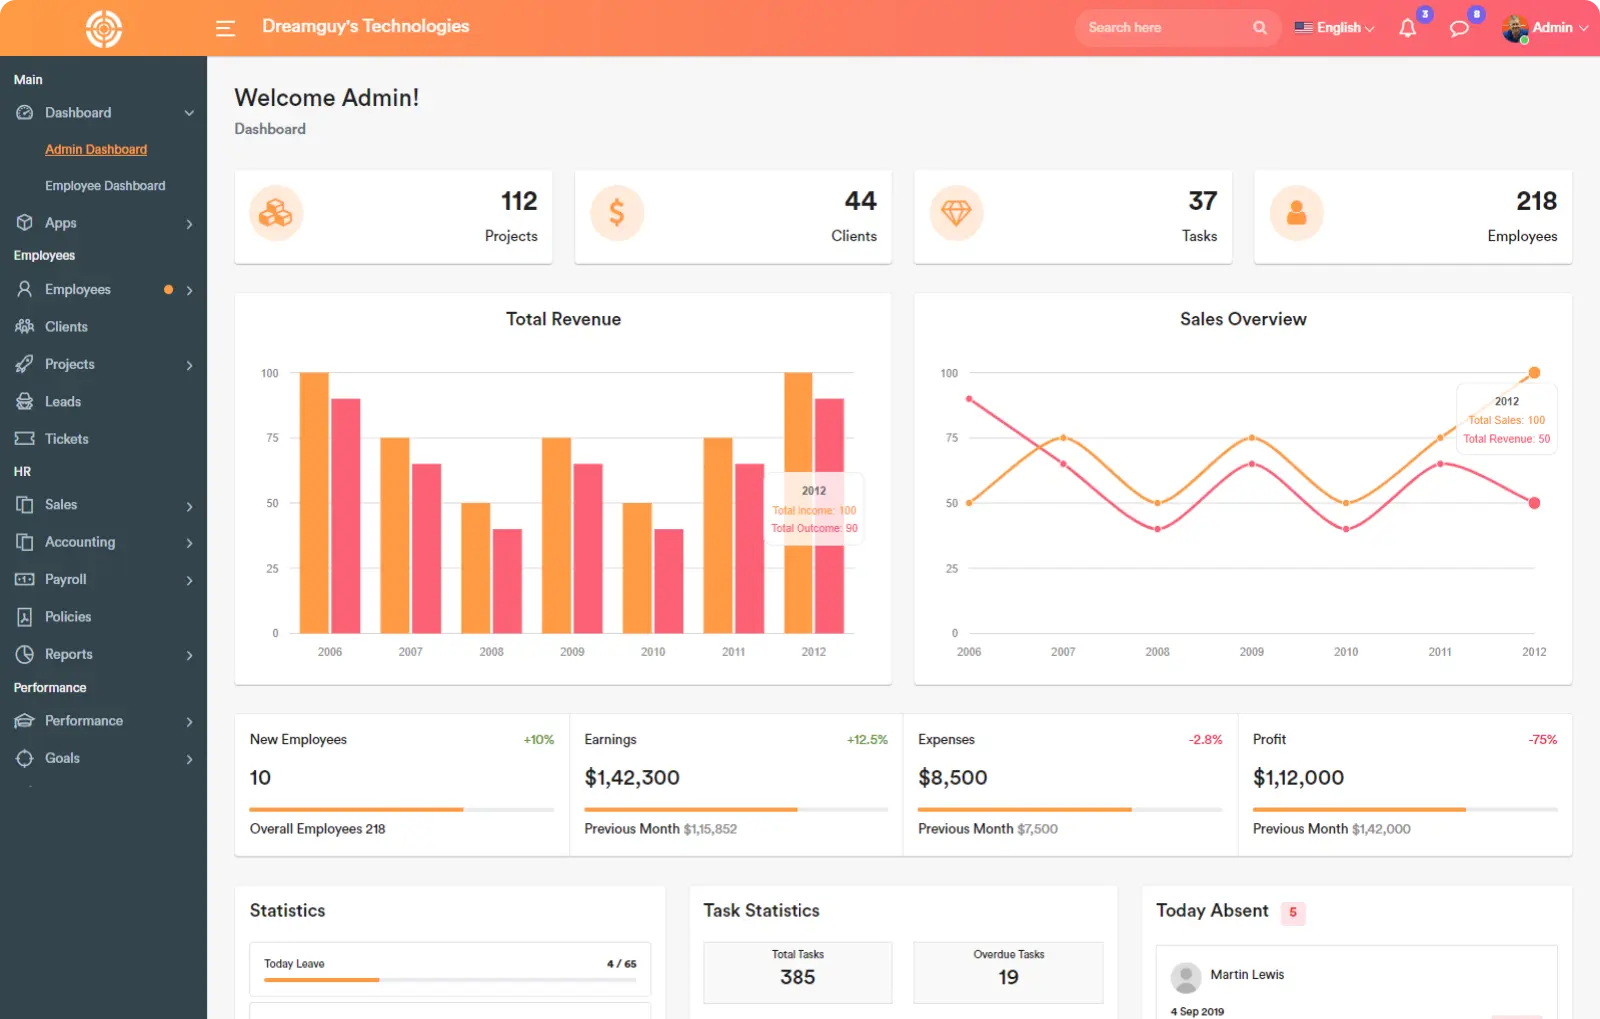Image resolution: width=1600 pixels, height=1019 pixels.
Task: Click the Dashboard breadcrumb text
Action: [x=270, y=129]
